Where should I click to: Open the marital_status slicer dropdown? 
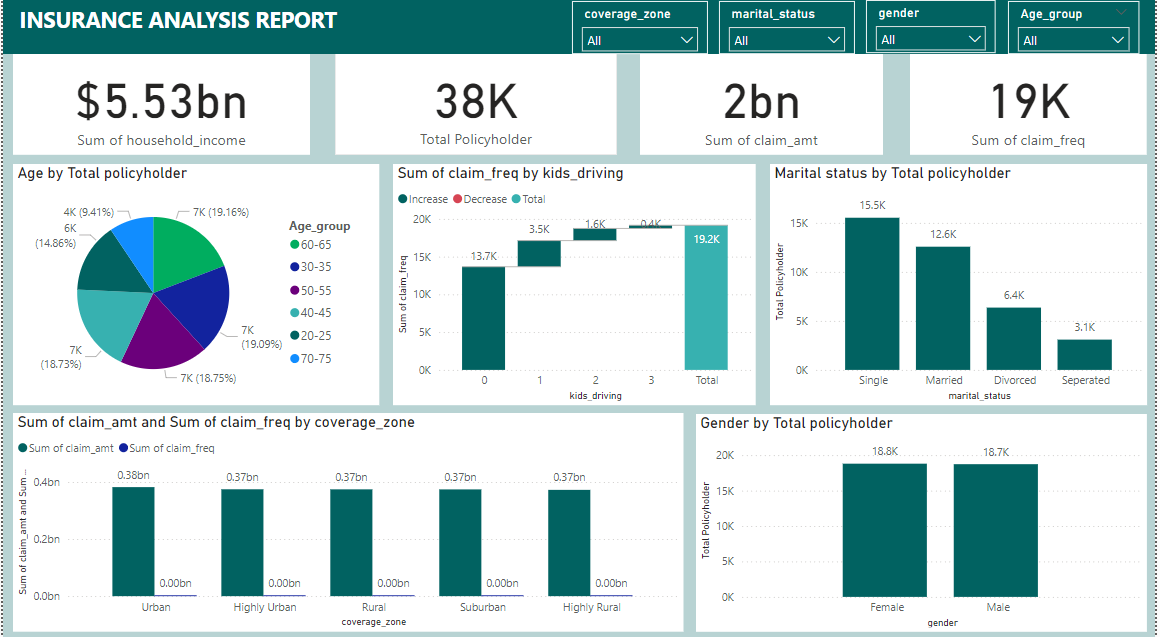click(x=786, y=40)
